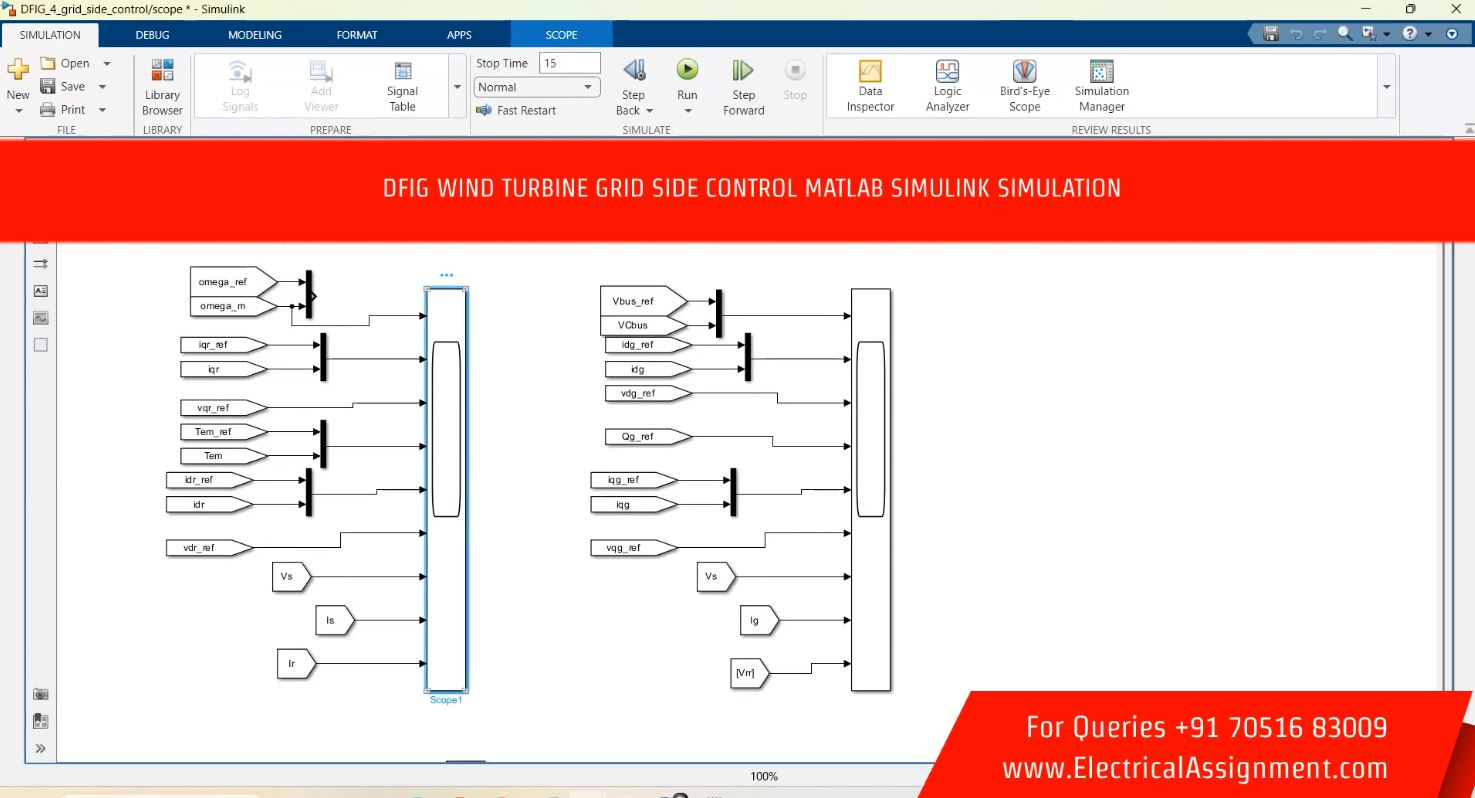Launch the Logic Analyzer

947,86
